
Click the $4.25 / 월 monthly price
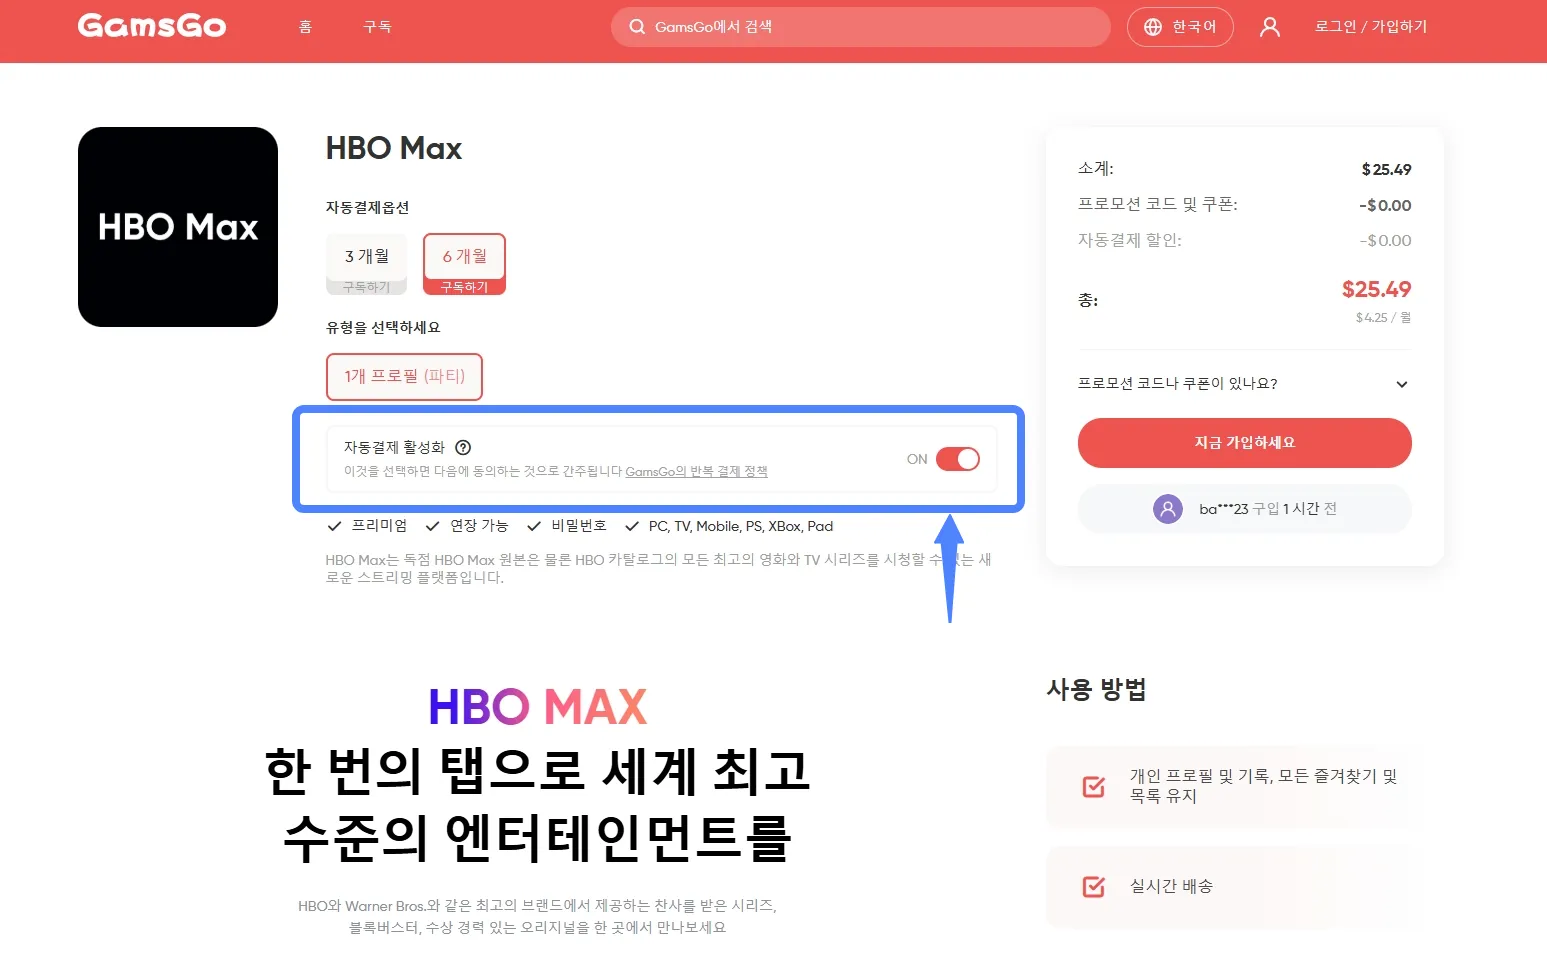(x=1383, y=318)
